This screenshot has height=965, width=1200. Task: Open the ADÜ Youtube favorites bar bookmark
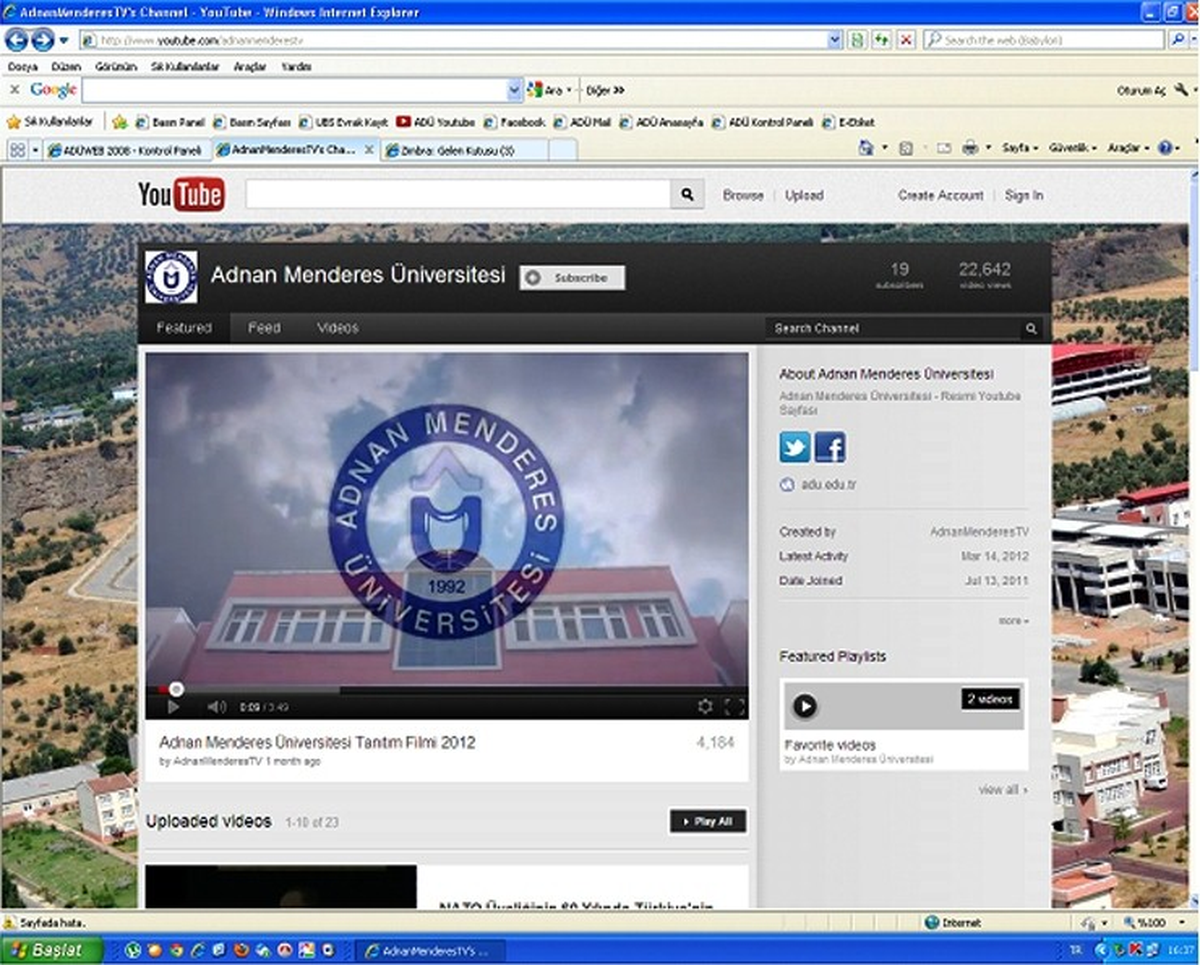(435, 122)
